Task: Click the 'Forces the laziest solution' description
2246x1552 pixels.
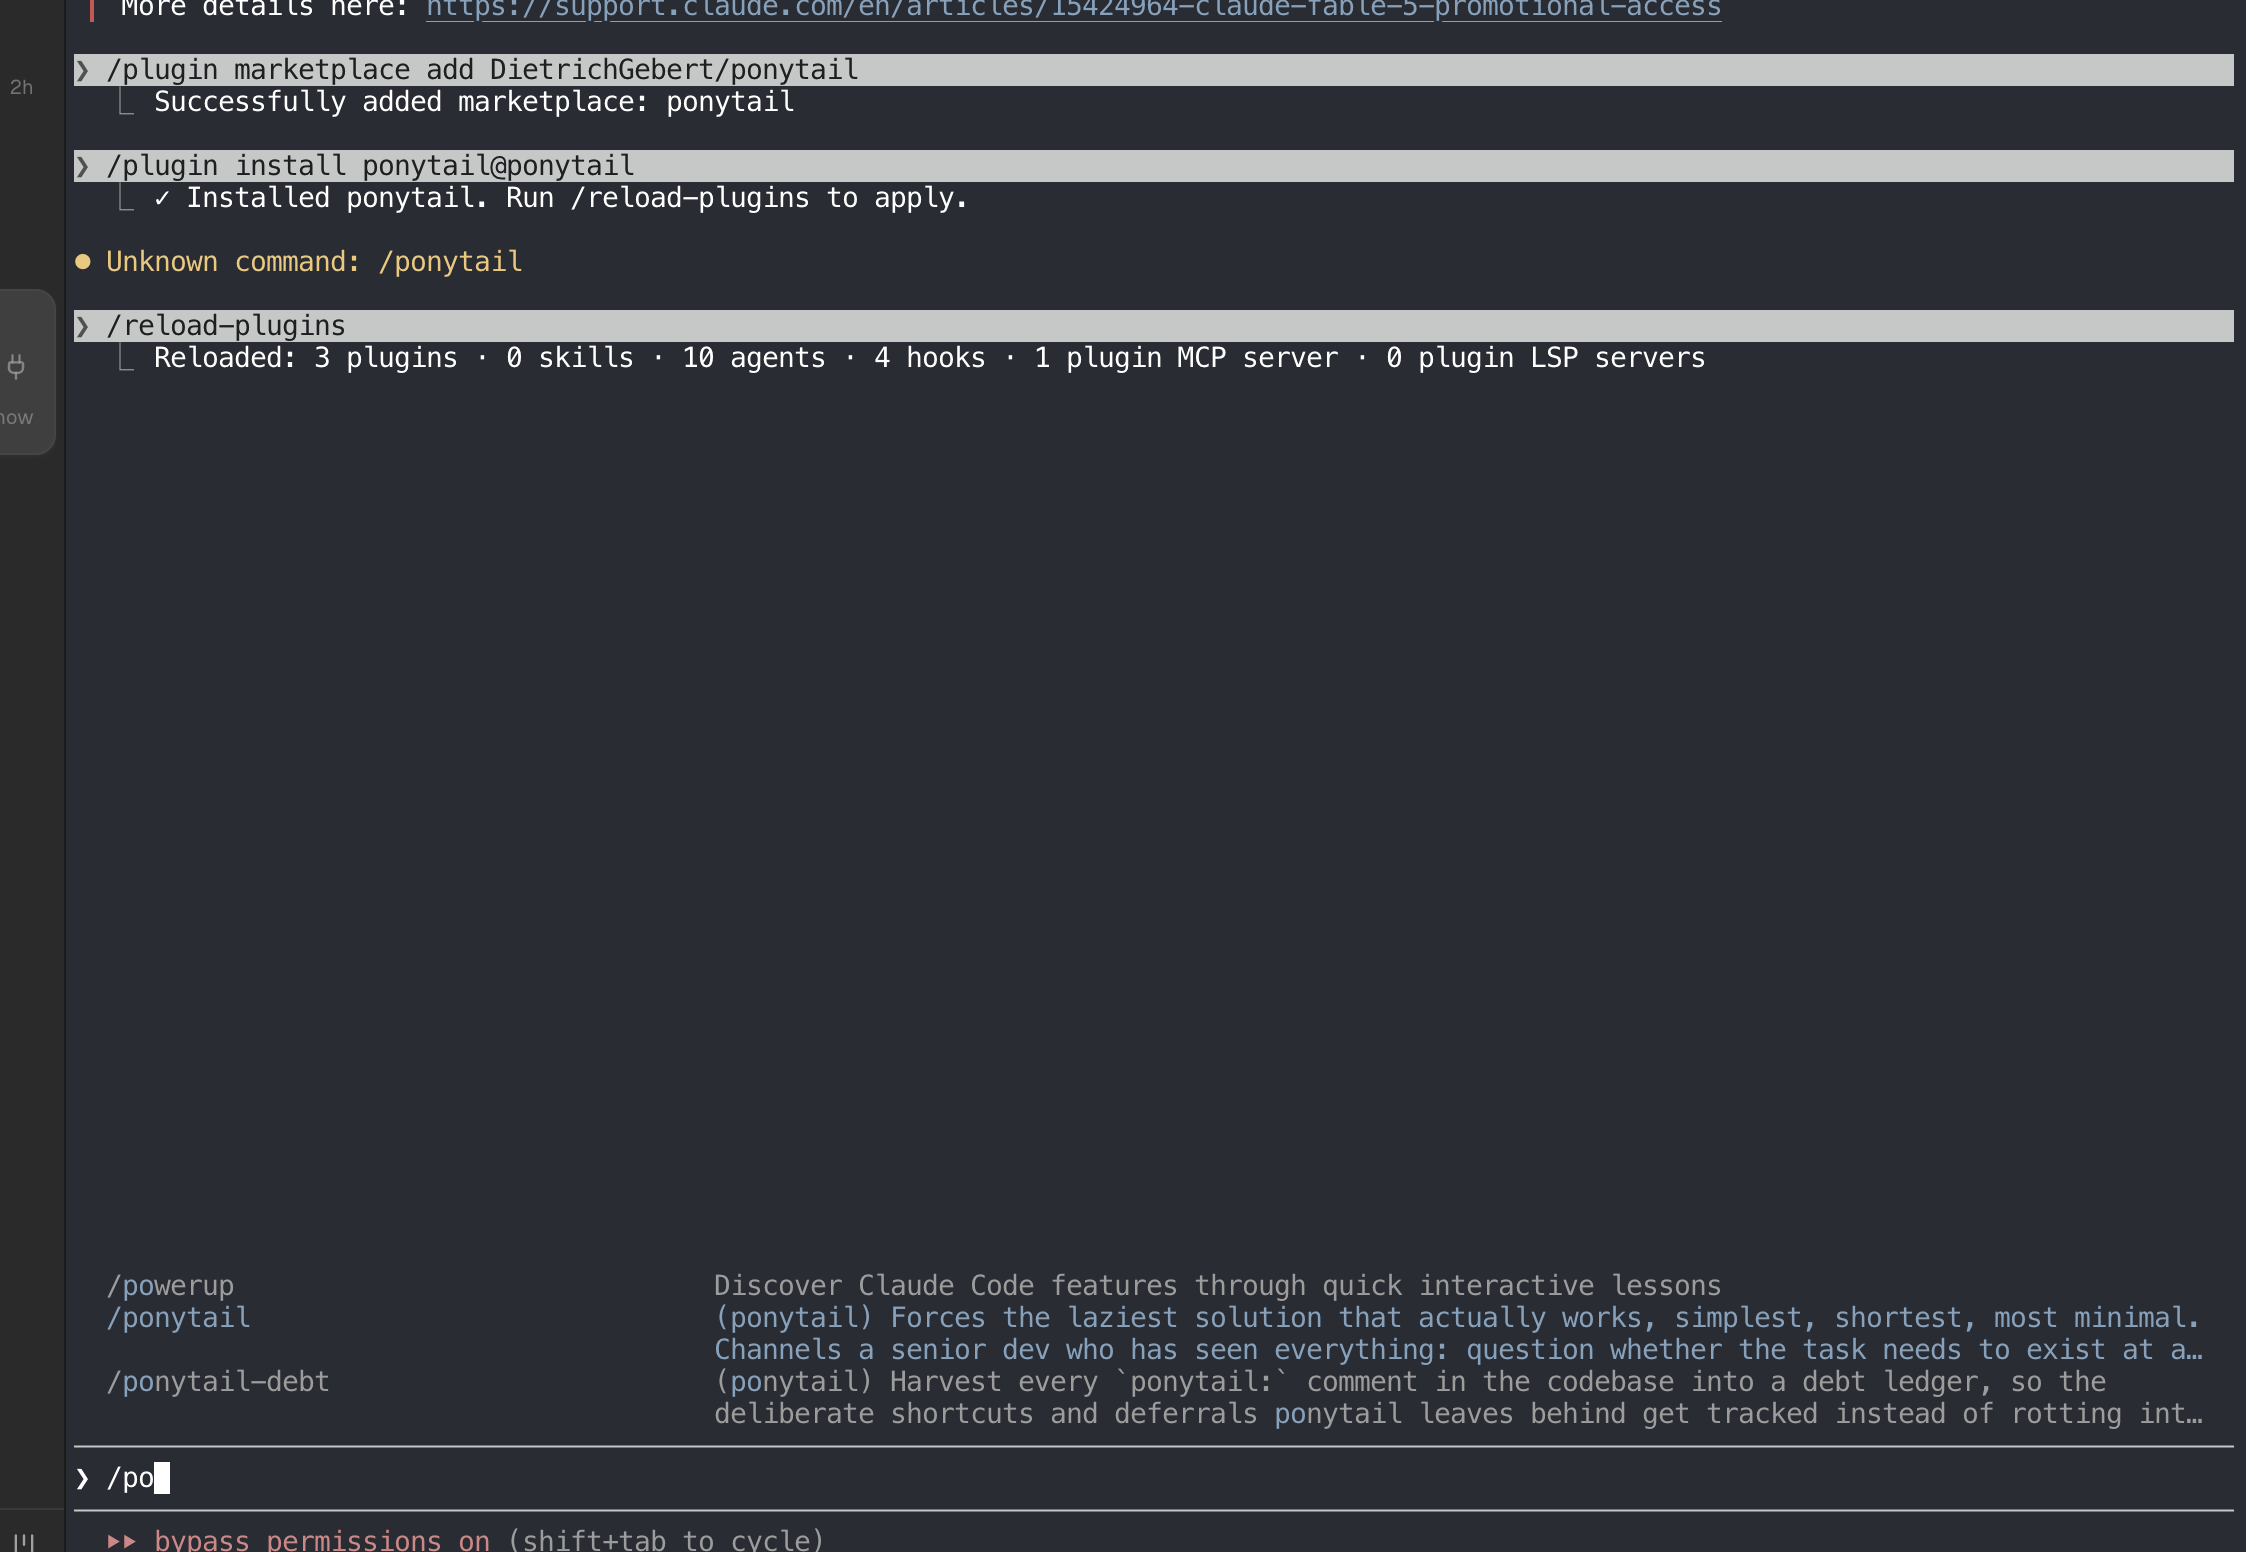Action: coord(1458,1333)
